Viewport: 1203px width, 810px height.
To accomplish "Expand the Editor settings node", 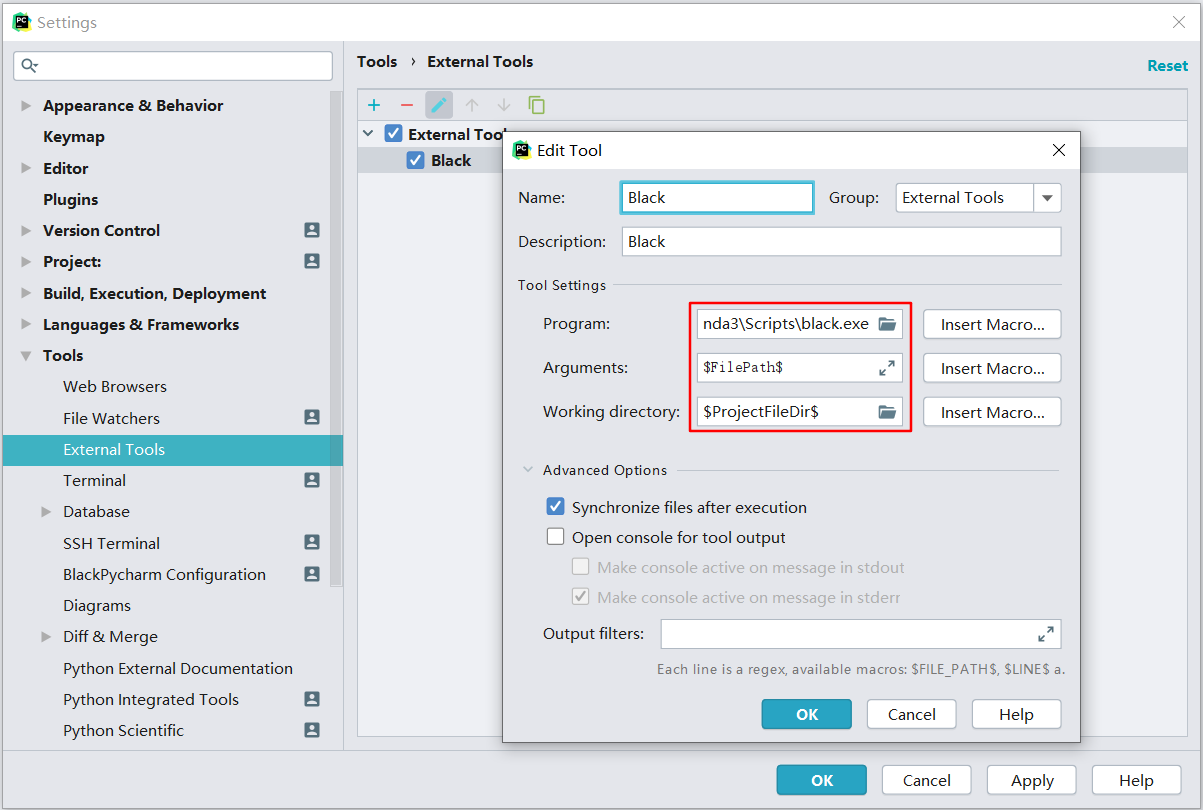I will tap(26, 168).
